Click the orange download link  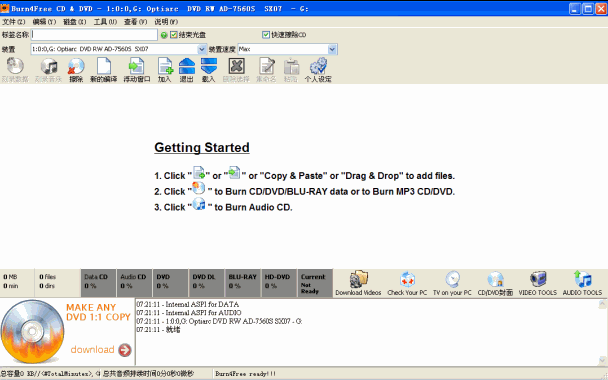pos(92,350)
